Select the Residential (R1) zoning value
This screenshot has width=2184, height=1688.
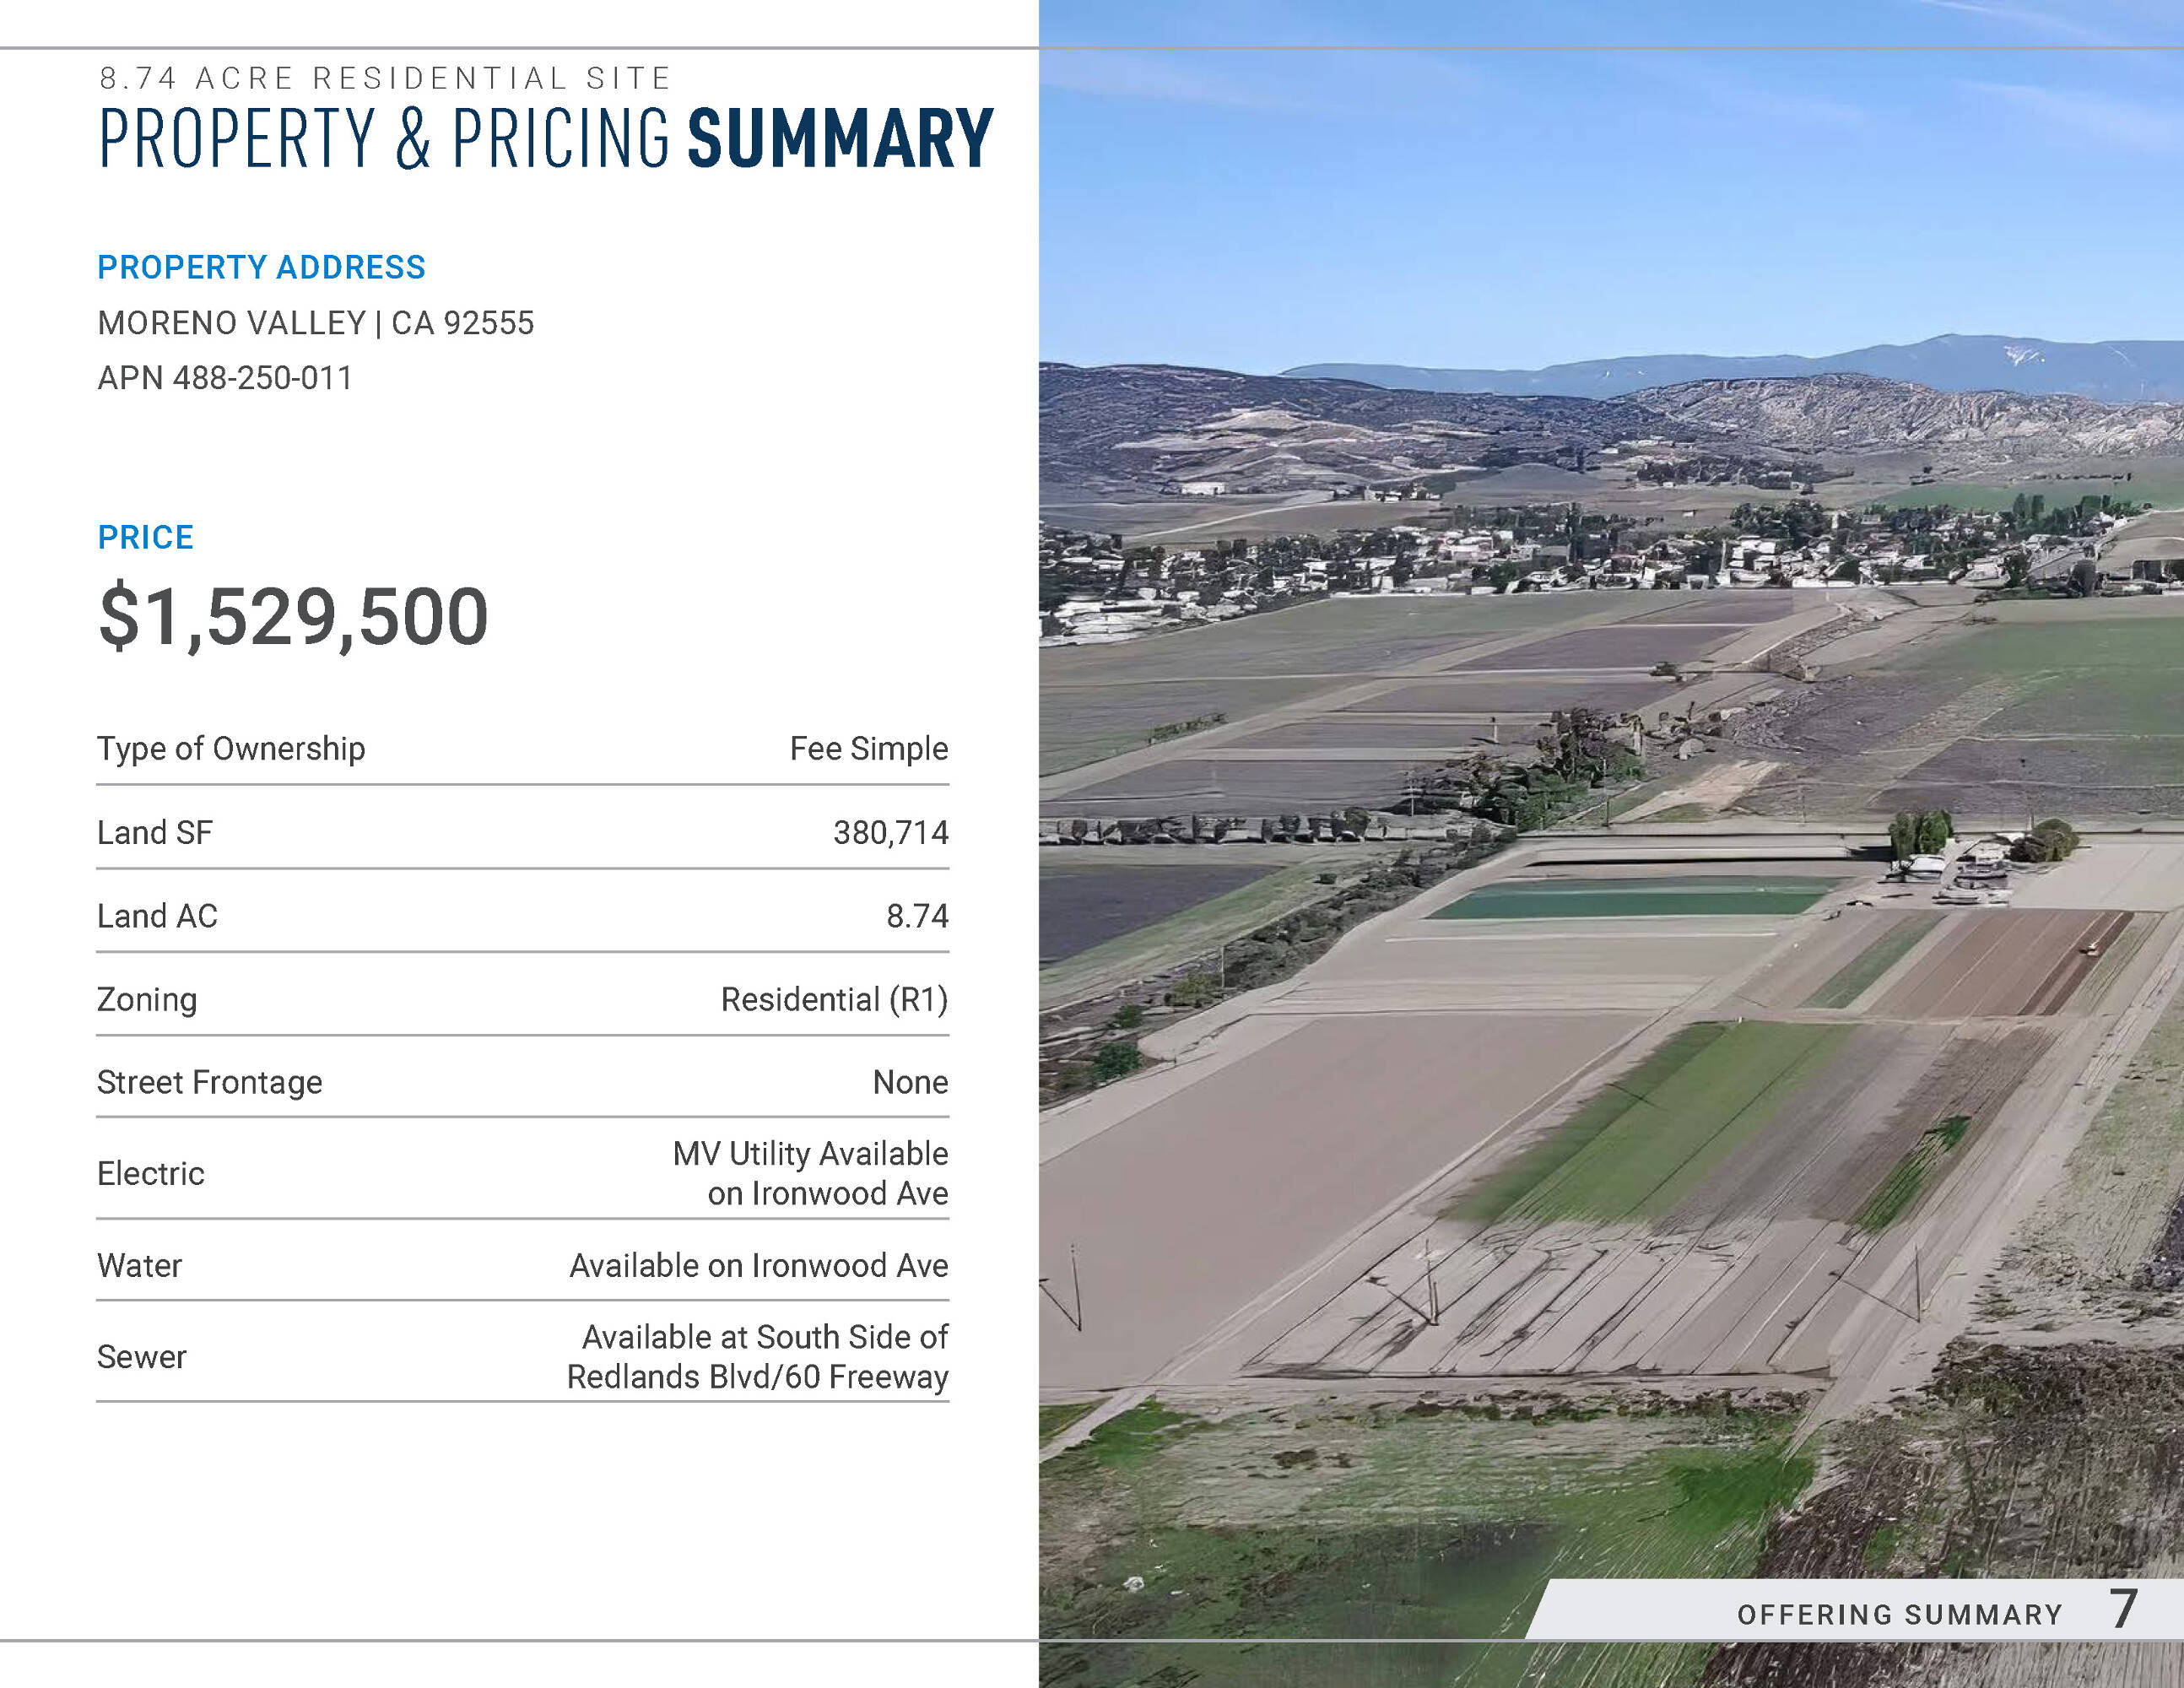click(834, 999)
